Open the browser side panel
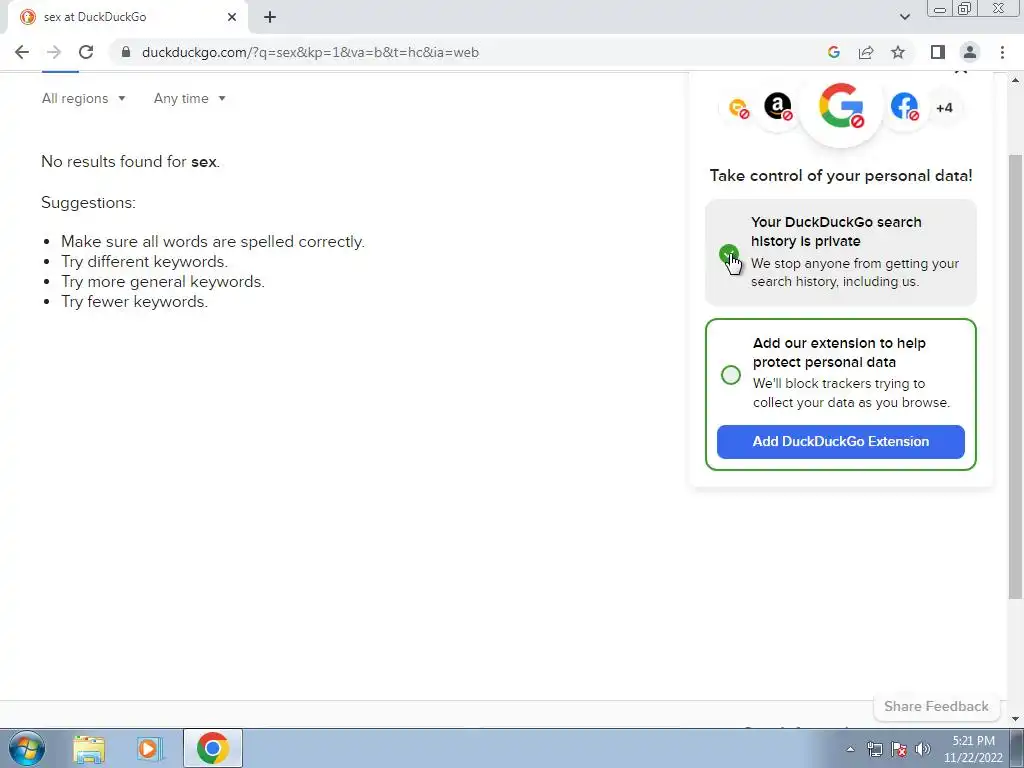The height and width of the screenshot is (768, 1024). 938,52
